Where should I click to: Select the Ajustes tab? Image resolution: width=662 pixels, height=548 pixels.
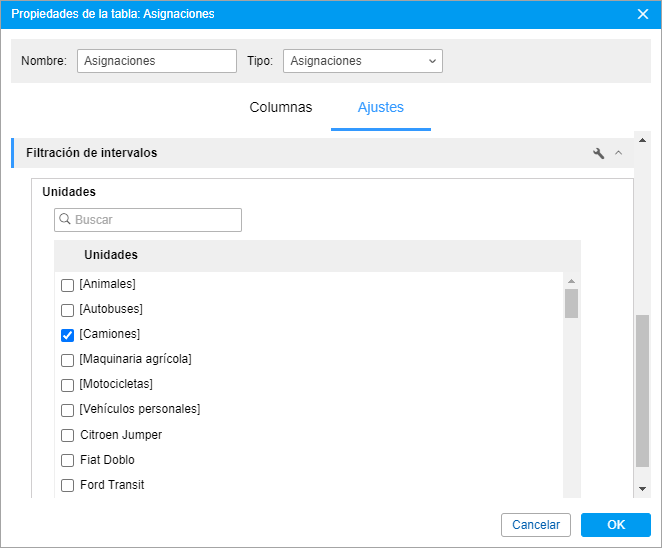point(380,107)
